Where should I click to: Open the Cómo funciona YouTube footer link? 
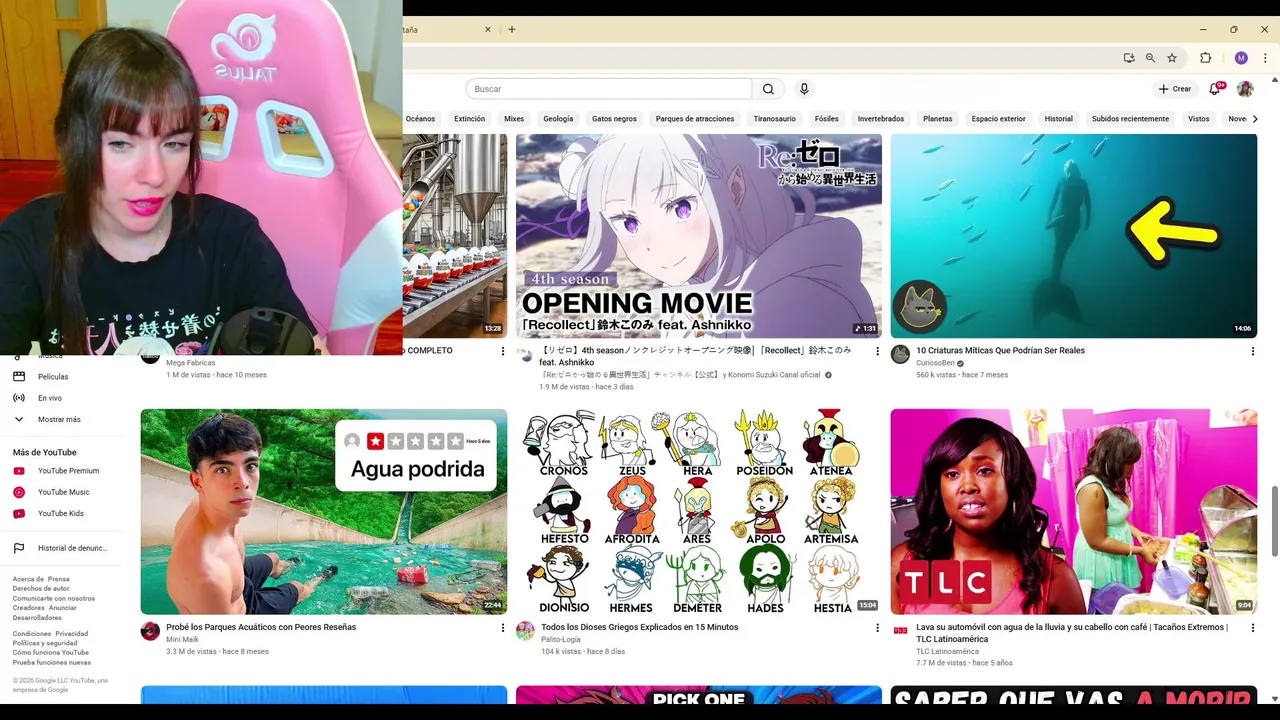(x=51, y=652)
